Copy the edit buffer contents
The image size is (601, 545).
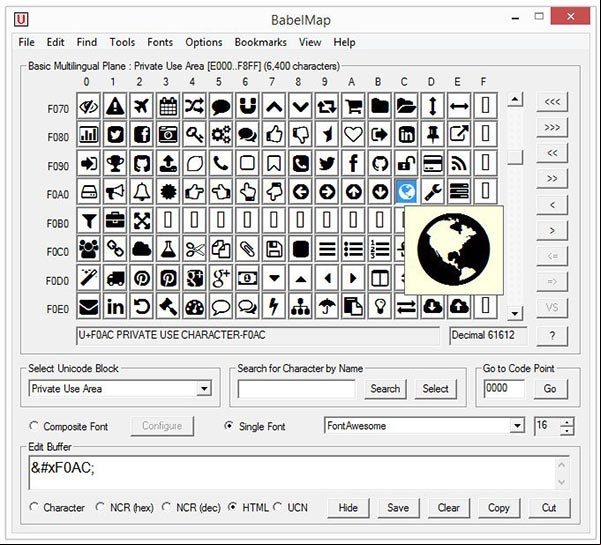click(x=499, y=508)
